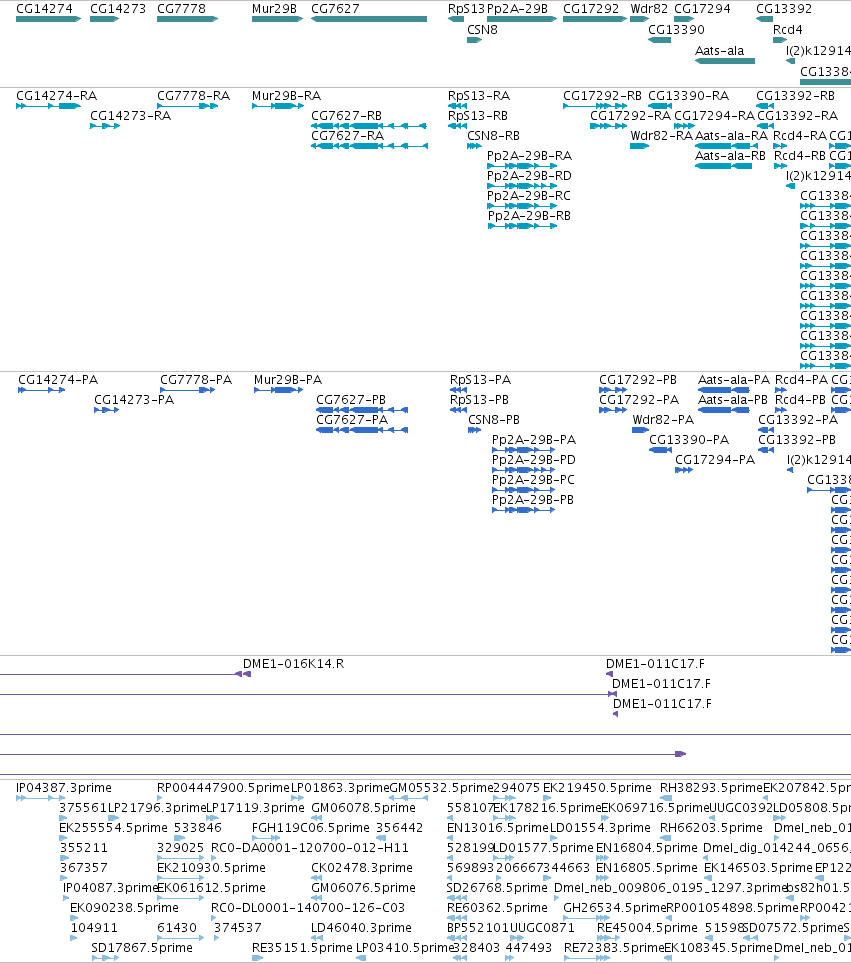Open the Aats-ala-PA protein label
The height and width of the screenshot is (963, 851).
point(734,380)
